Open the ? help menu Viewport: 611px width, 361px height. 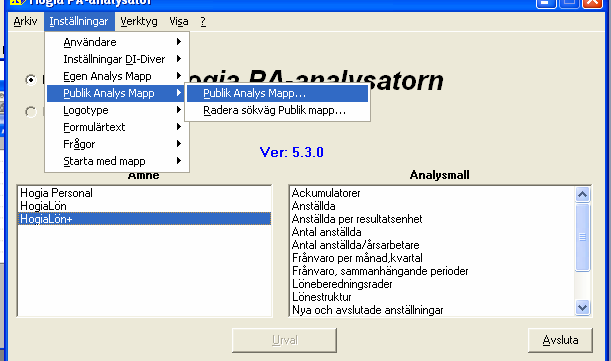203,21
